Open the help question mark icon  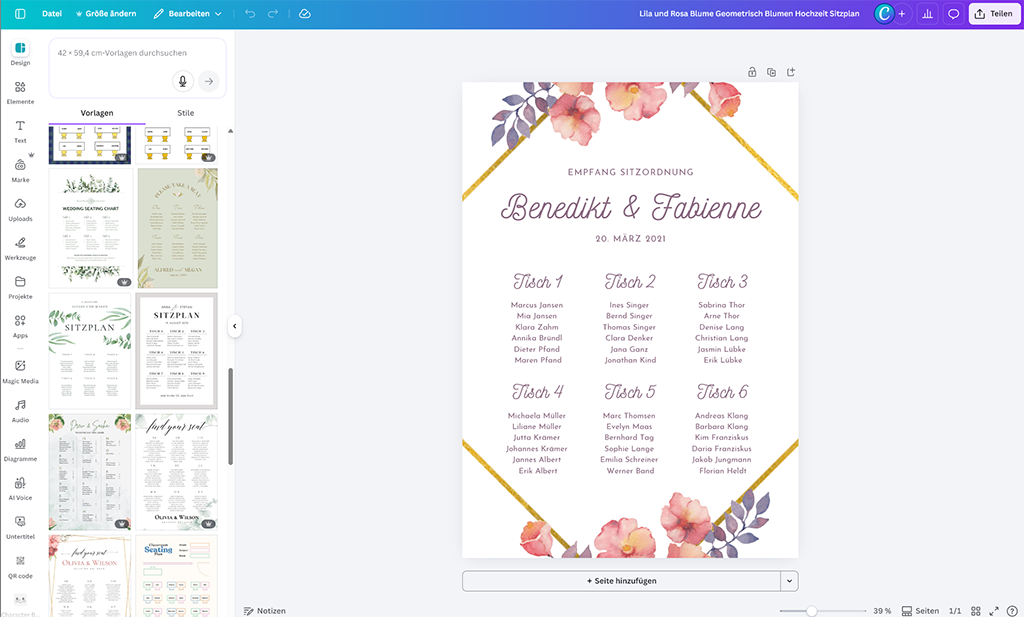[x=1012, y=610]
